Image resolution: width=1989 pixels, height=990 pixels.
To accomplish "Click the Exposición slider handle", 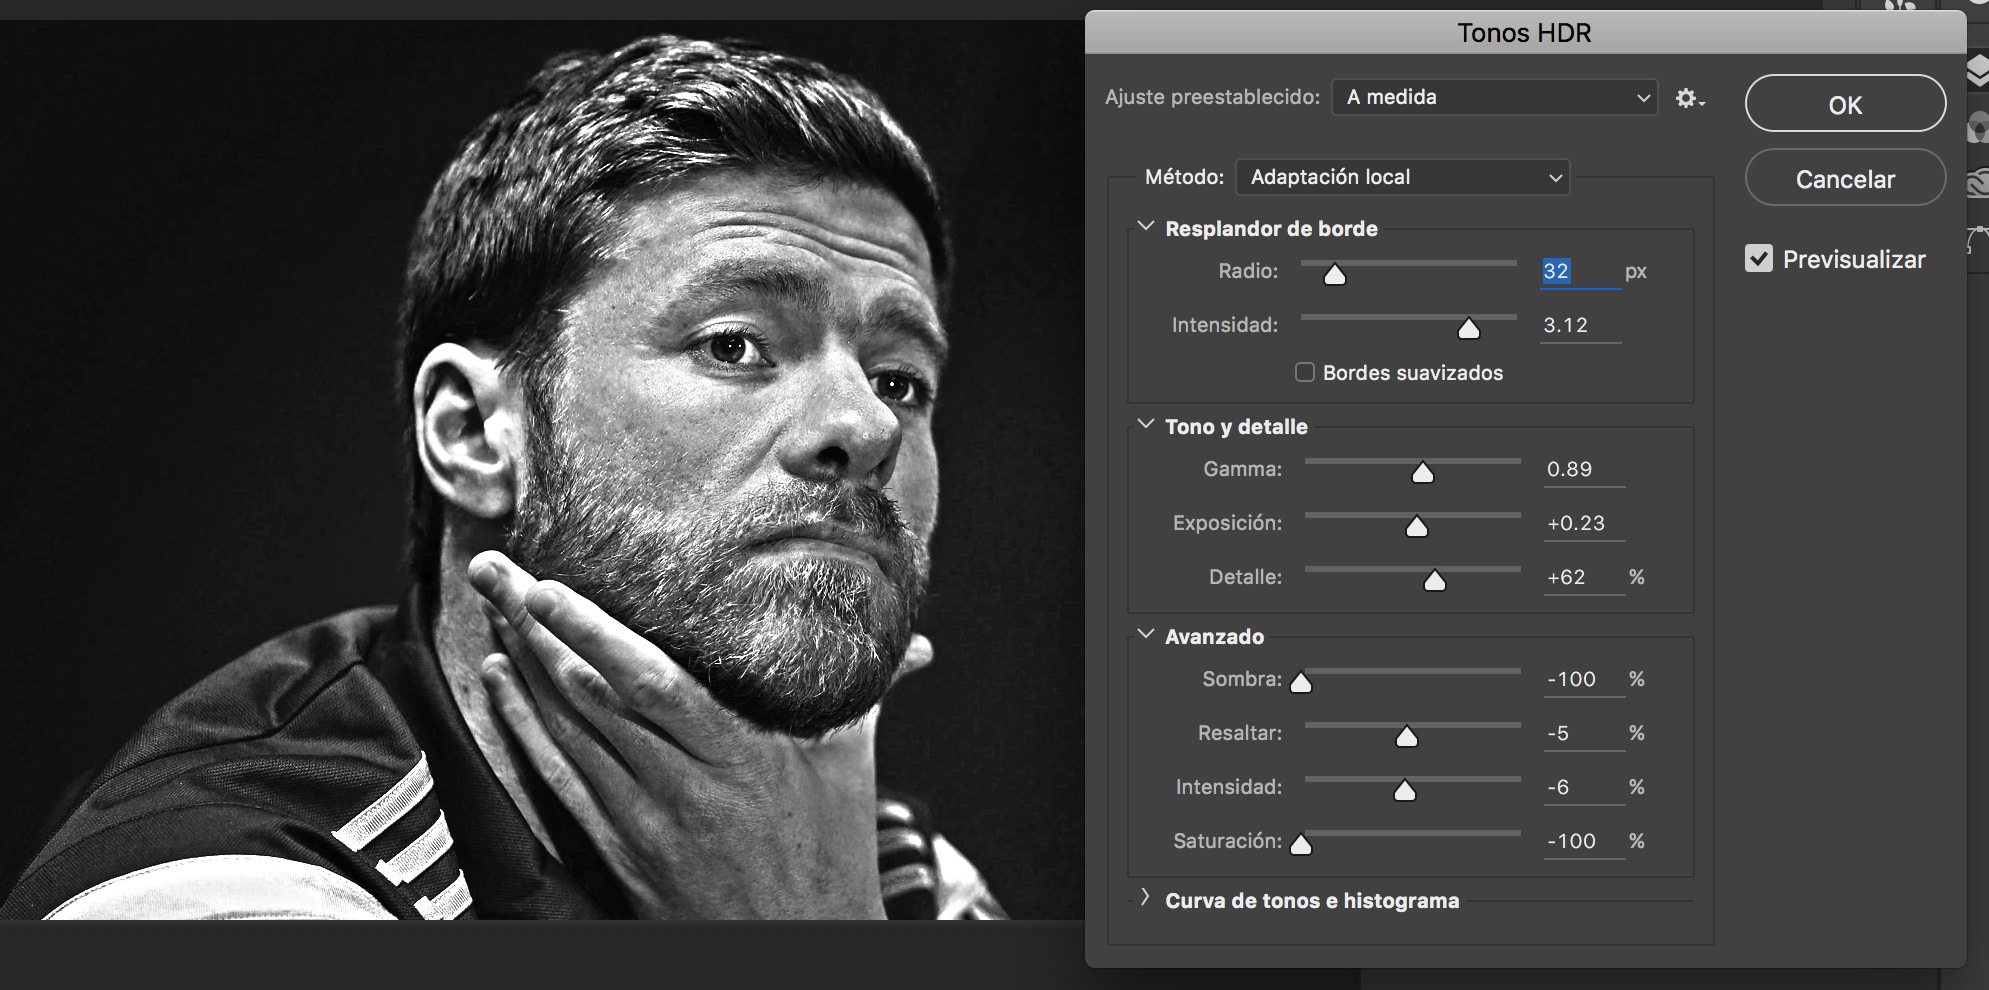I will click(x=1417, y=526).
